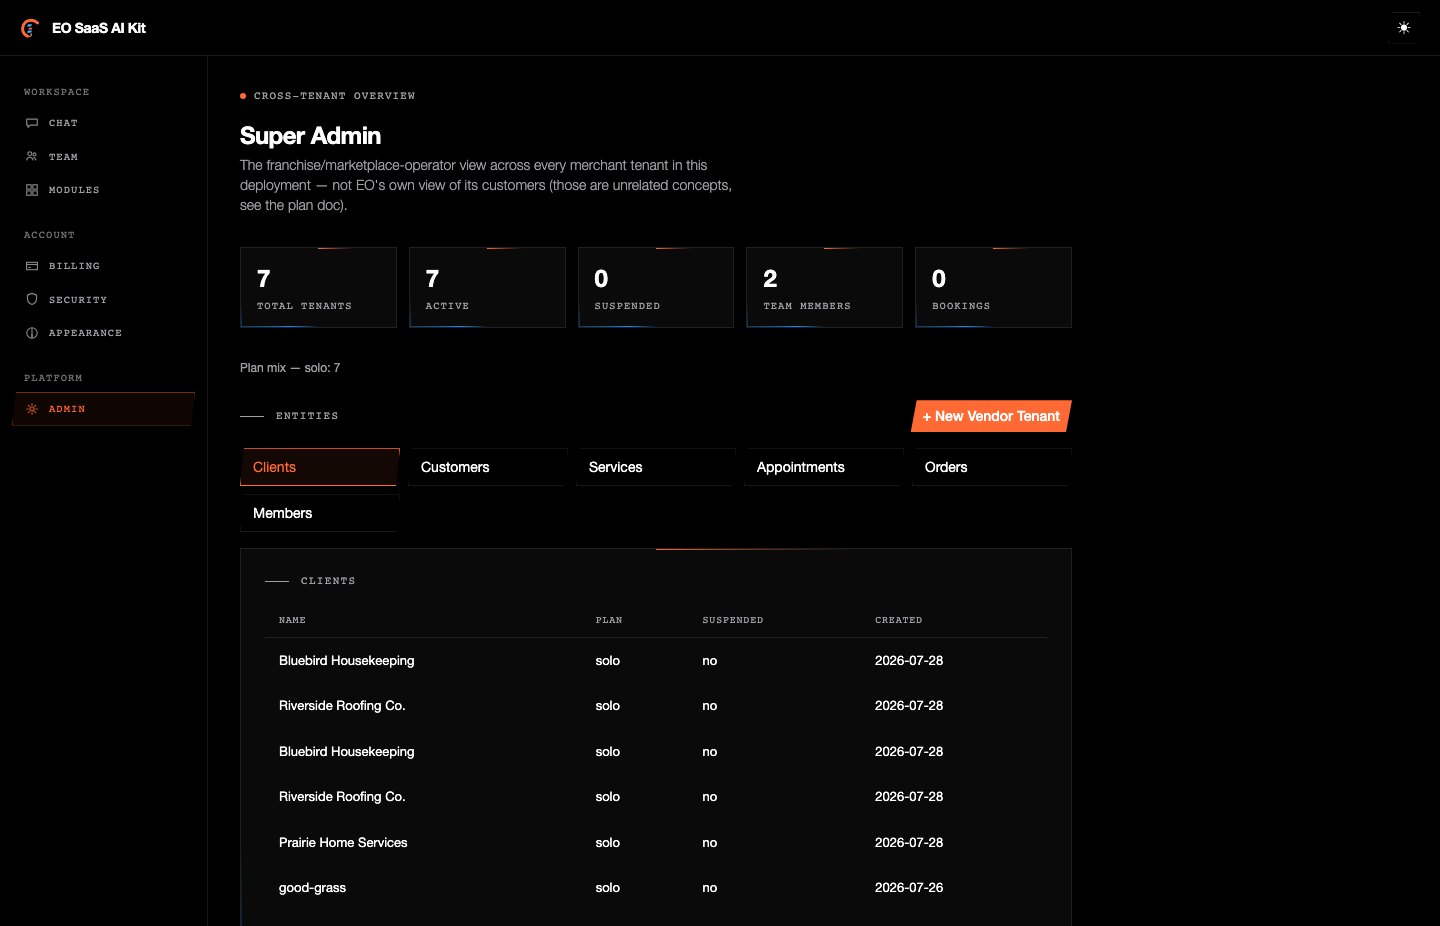Click the CREATED column header
Screen dimensions: 1440x926
coord(899,620)
